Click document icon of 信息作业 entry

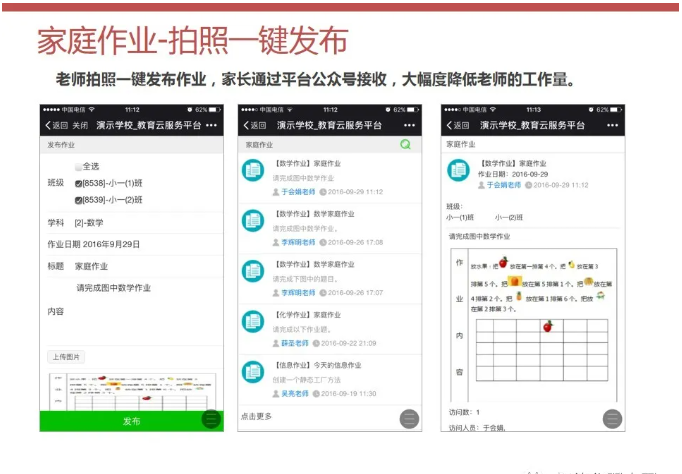[253, 373]
